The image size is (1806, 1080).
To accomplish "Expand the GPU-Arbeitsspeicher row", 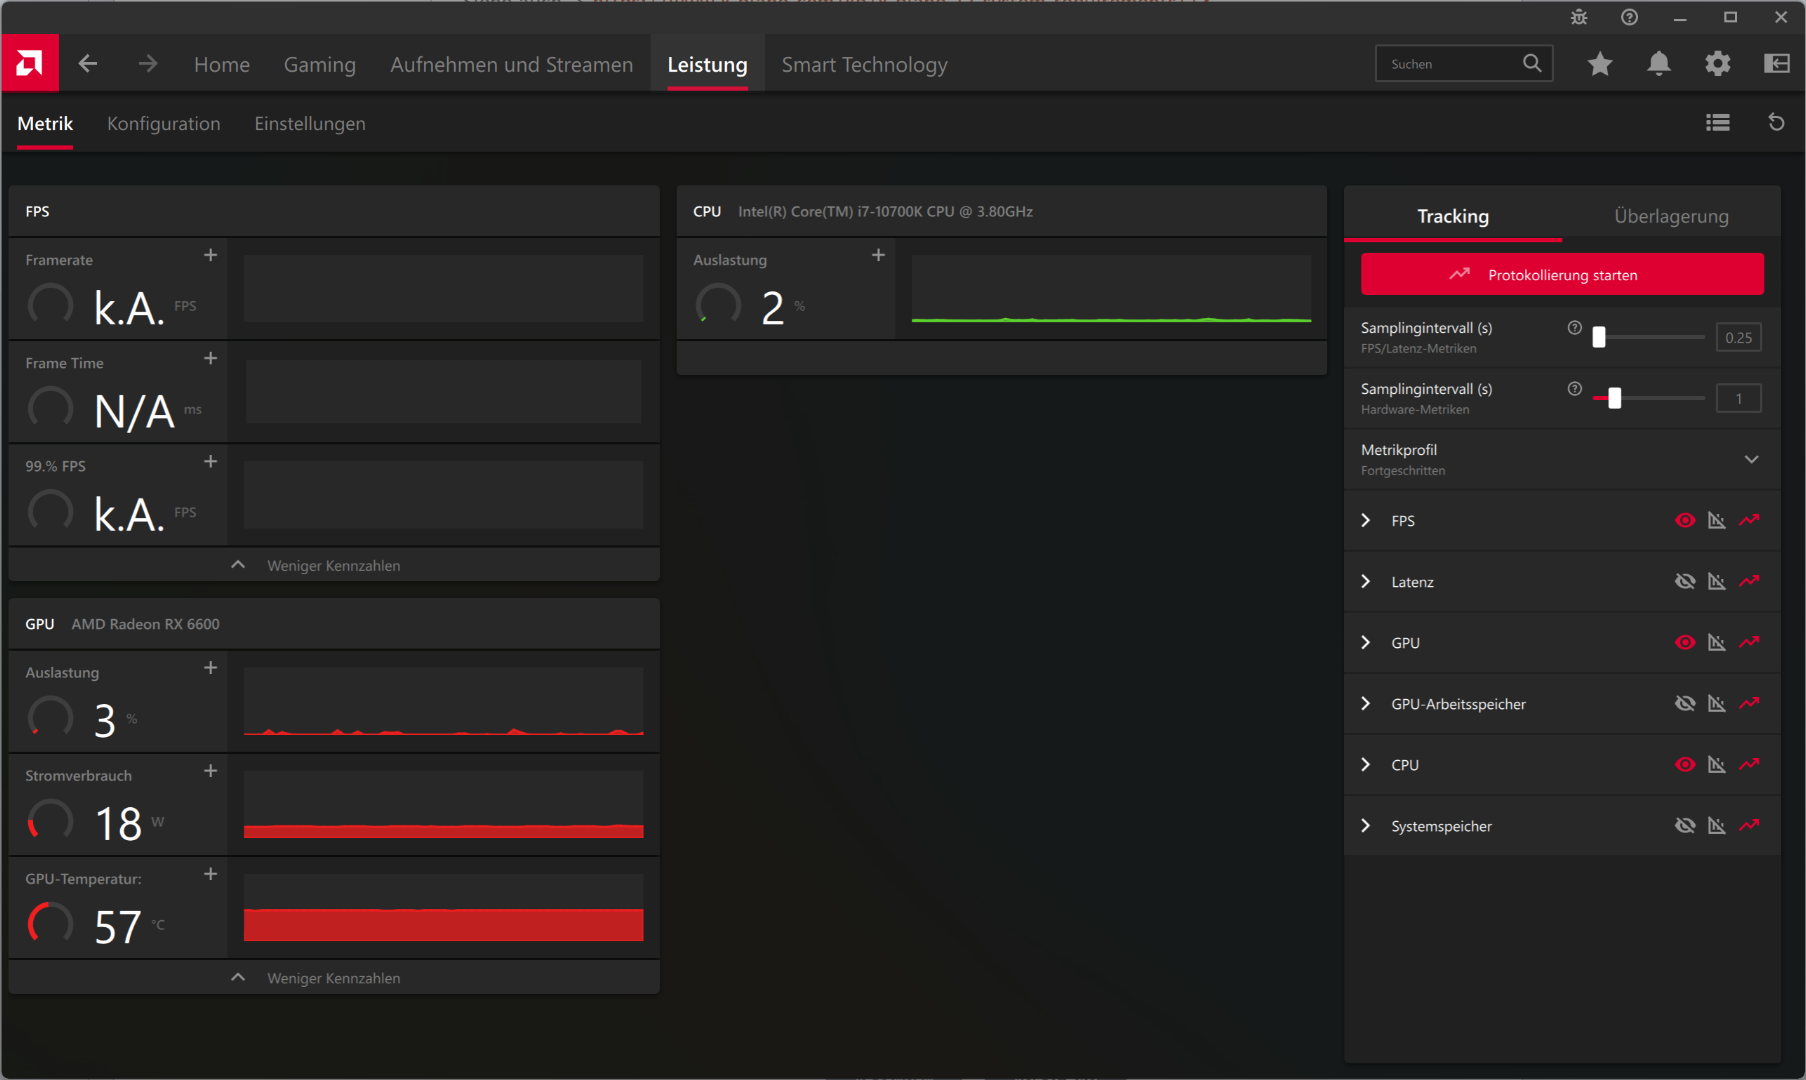I will click(1366, 703).
